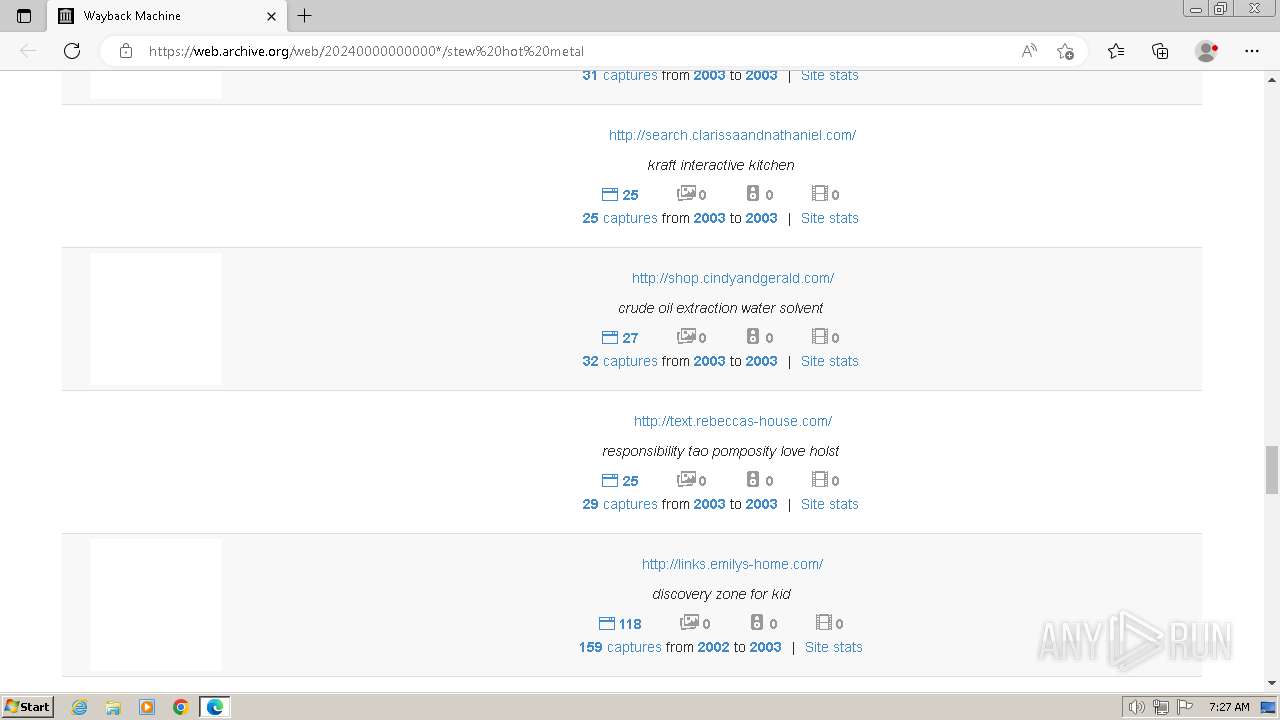Image resolution: width=1280 pixels, height=720 pixels.
Task: Click the scrollbar down arrow
Action: click(1271, 683)
